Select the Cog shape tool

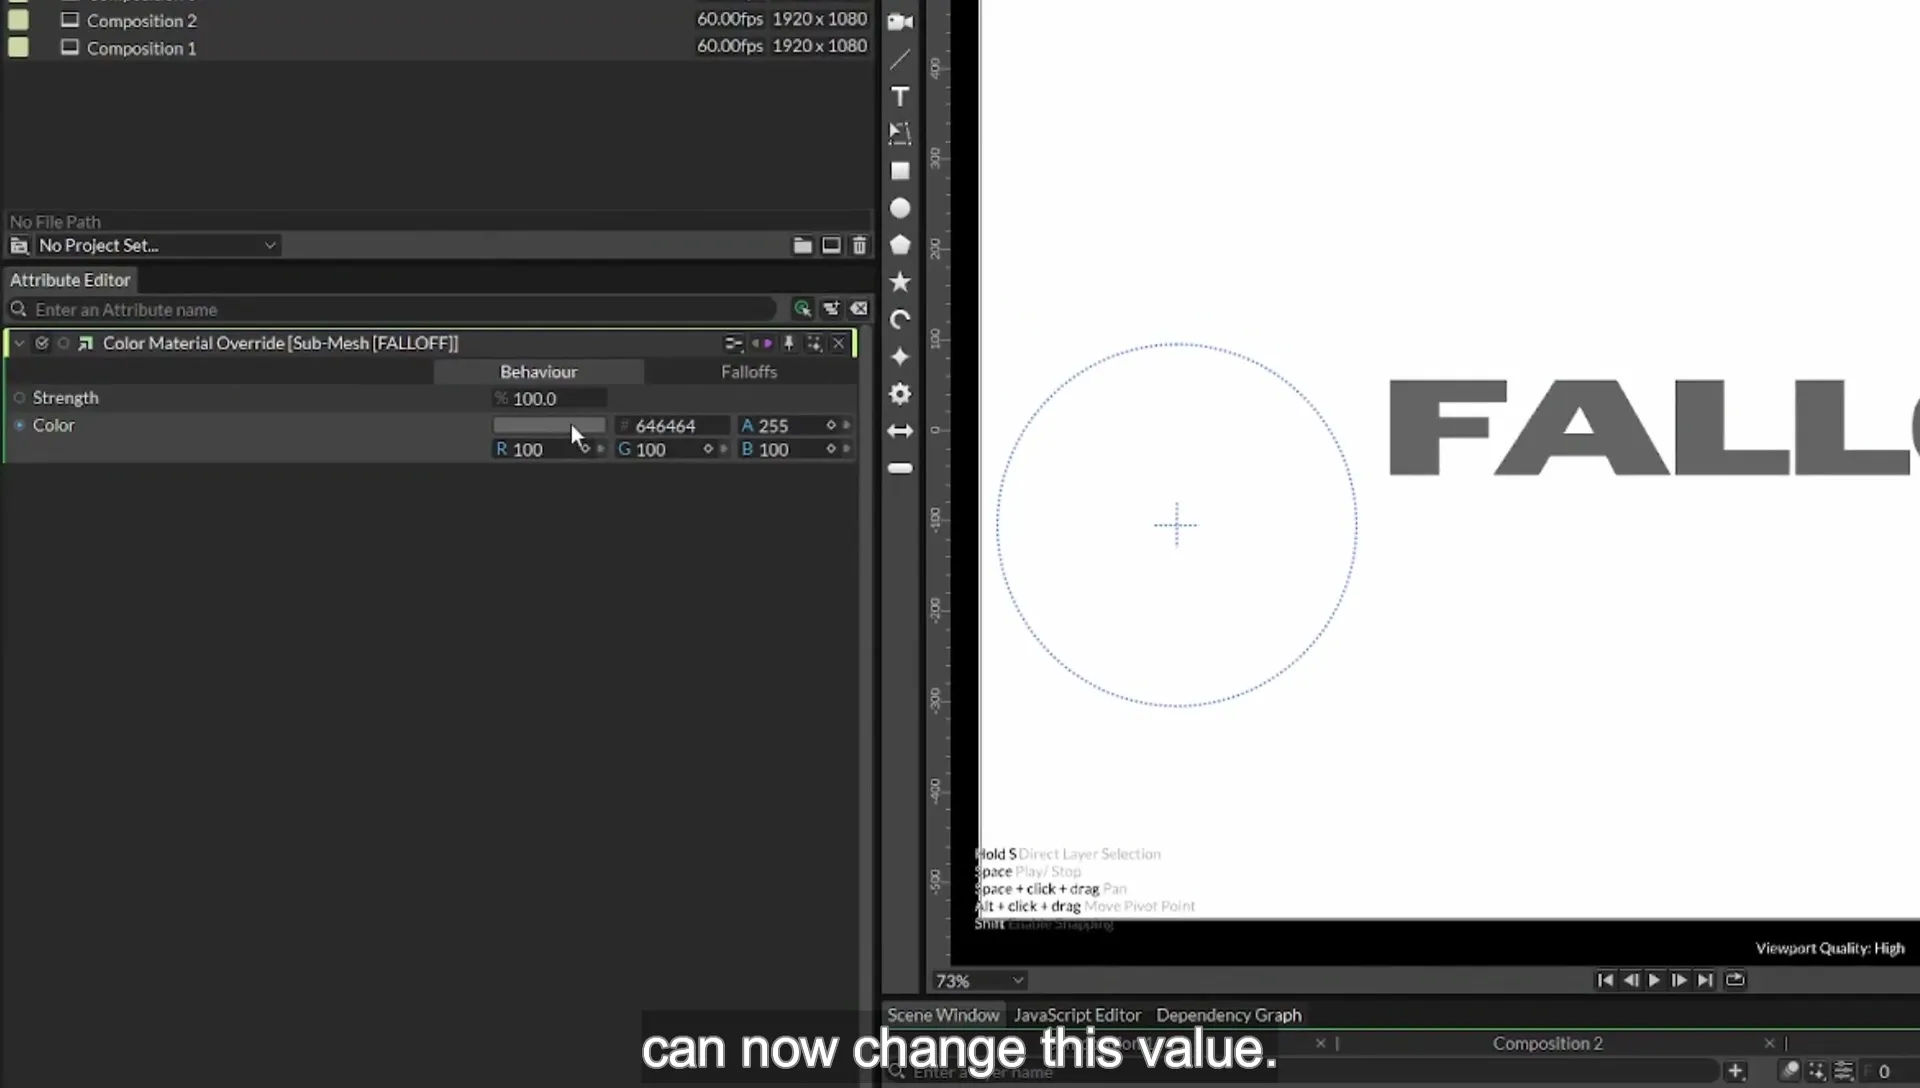coord(900,394)
